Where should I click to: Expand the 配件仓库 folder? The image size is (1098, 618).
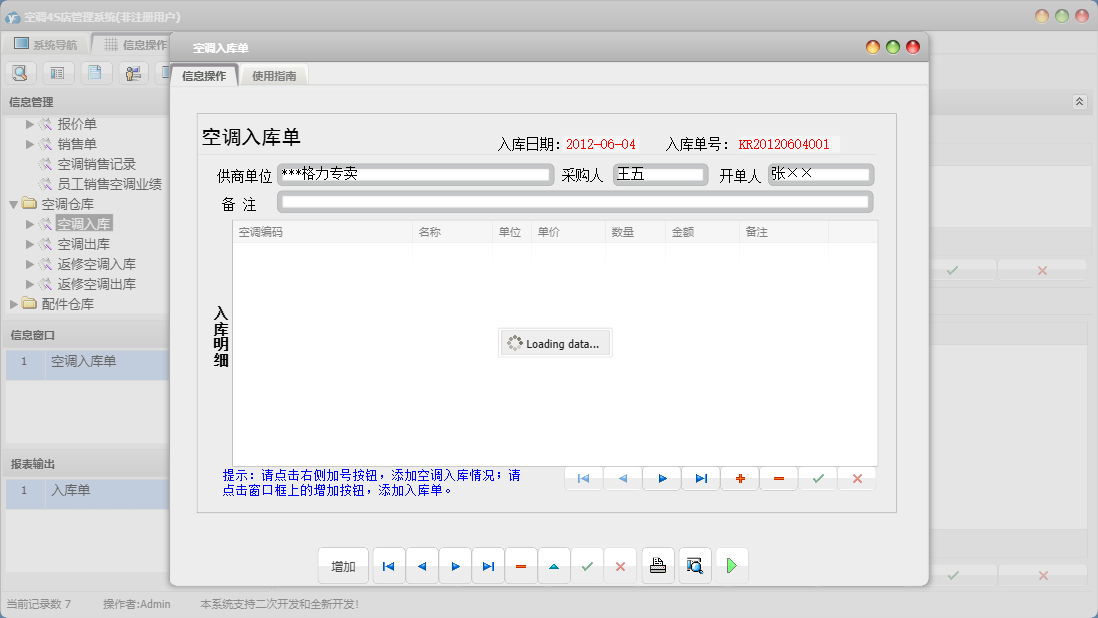[14, 304]
